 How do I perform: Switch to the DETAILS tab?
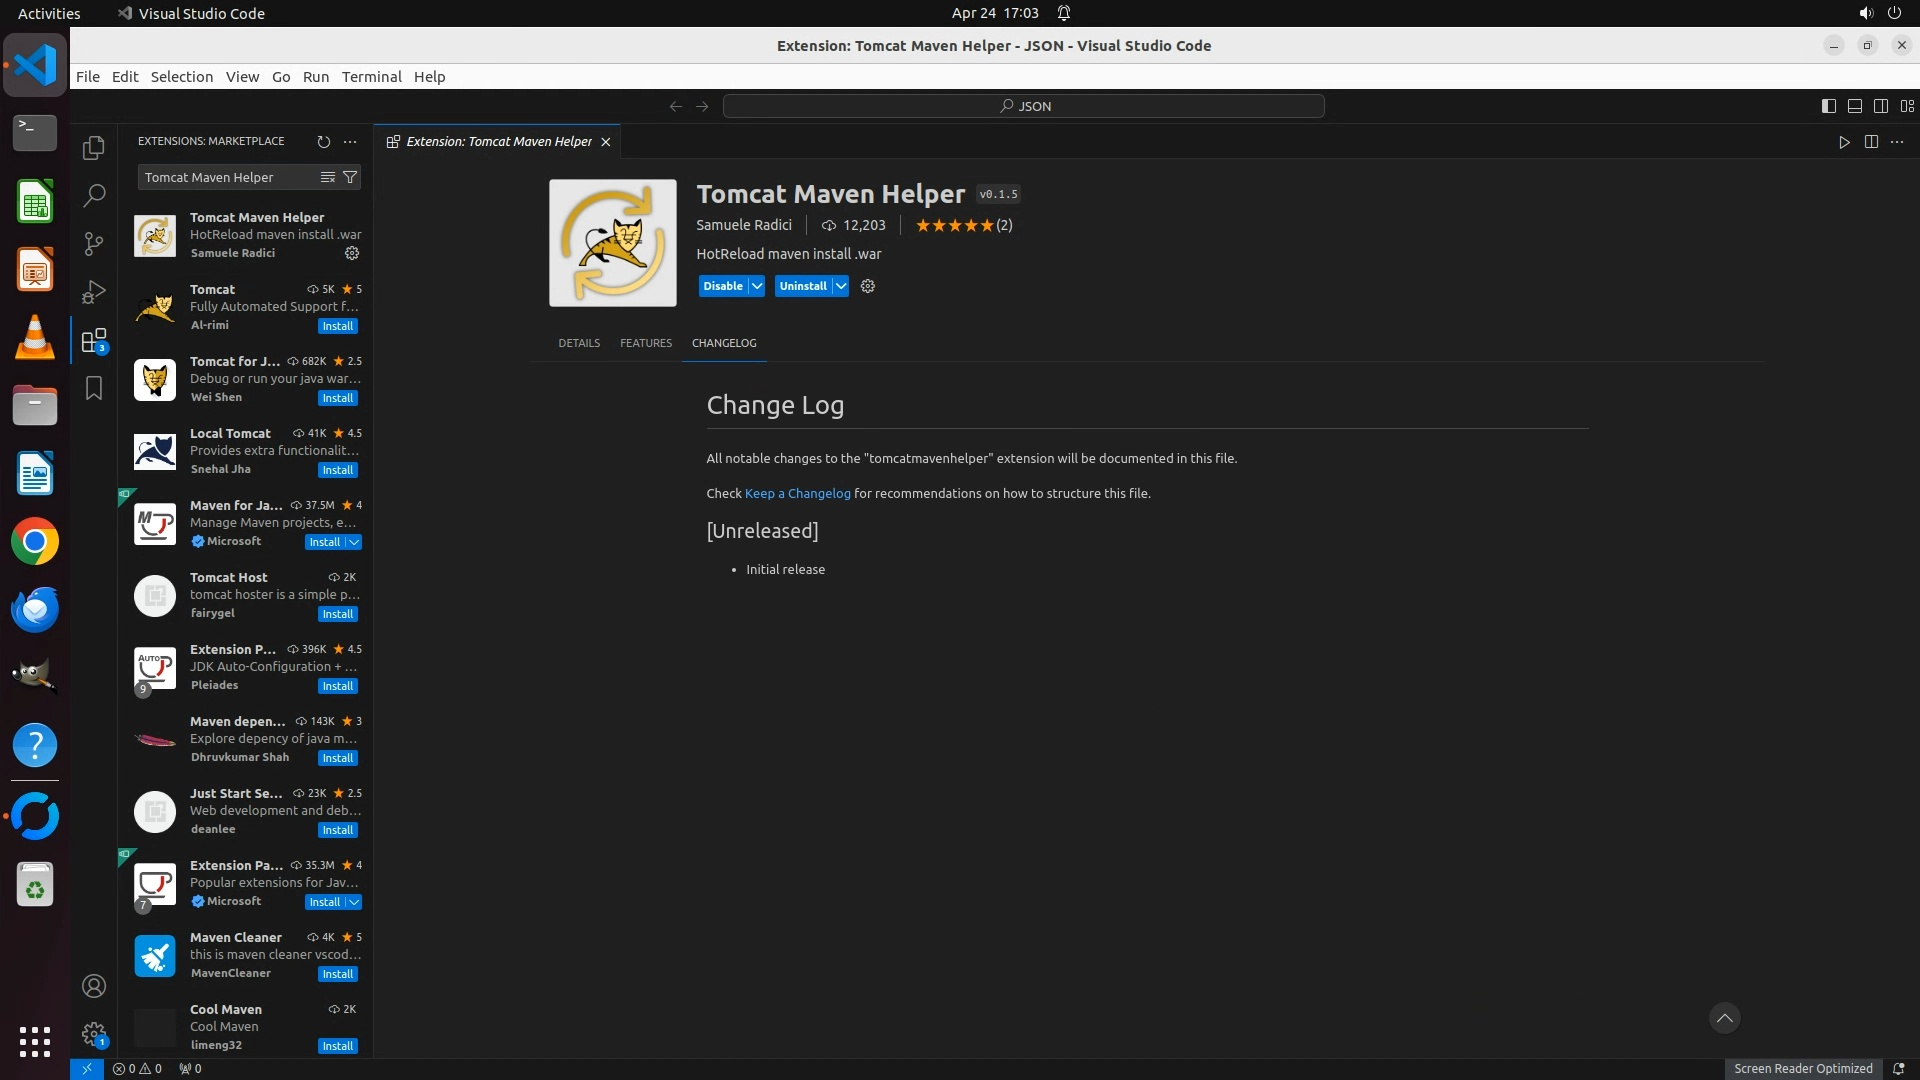pos(579,343)
